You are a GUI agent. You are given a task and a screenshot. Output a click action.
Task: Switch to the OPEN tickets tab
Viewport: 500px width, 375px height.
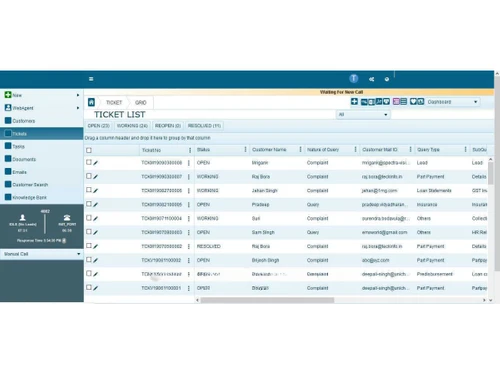click(99, 126)
